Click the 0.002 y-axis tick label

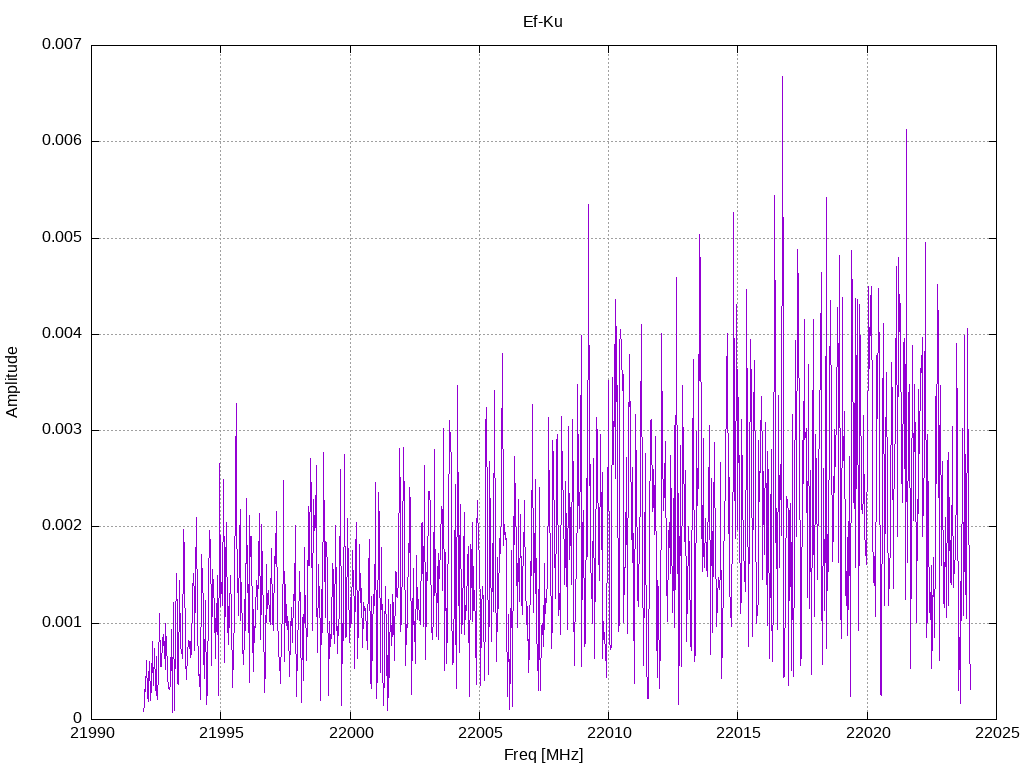point(62,526)
